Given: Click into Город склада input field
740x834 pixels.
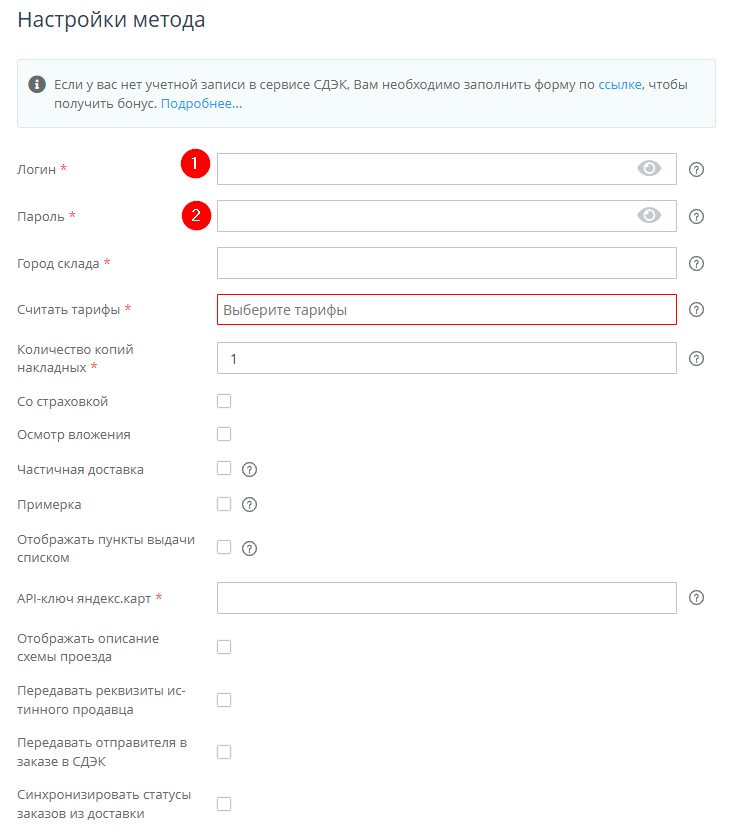Looking at the screenshot, I should coord(446,263).
